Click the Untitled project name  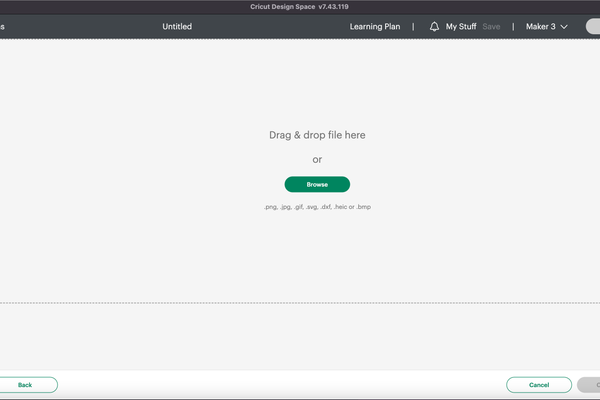click(x=177, y=27)
